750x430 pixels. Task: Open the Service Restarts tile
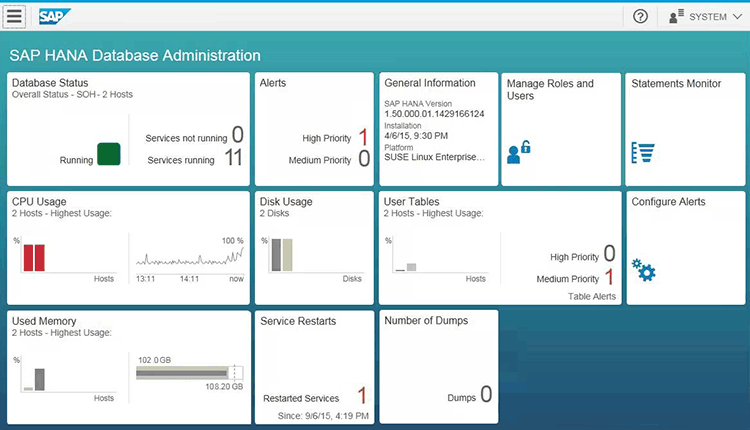[x=314, y=366]
